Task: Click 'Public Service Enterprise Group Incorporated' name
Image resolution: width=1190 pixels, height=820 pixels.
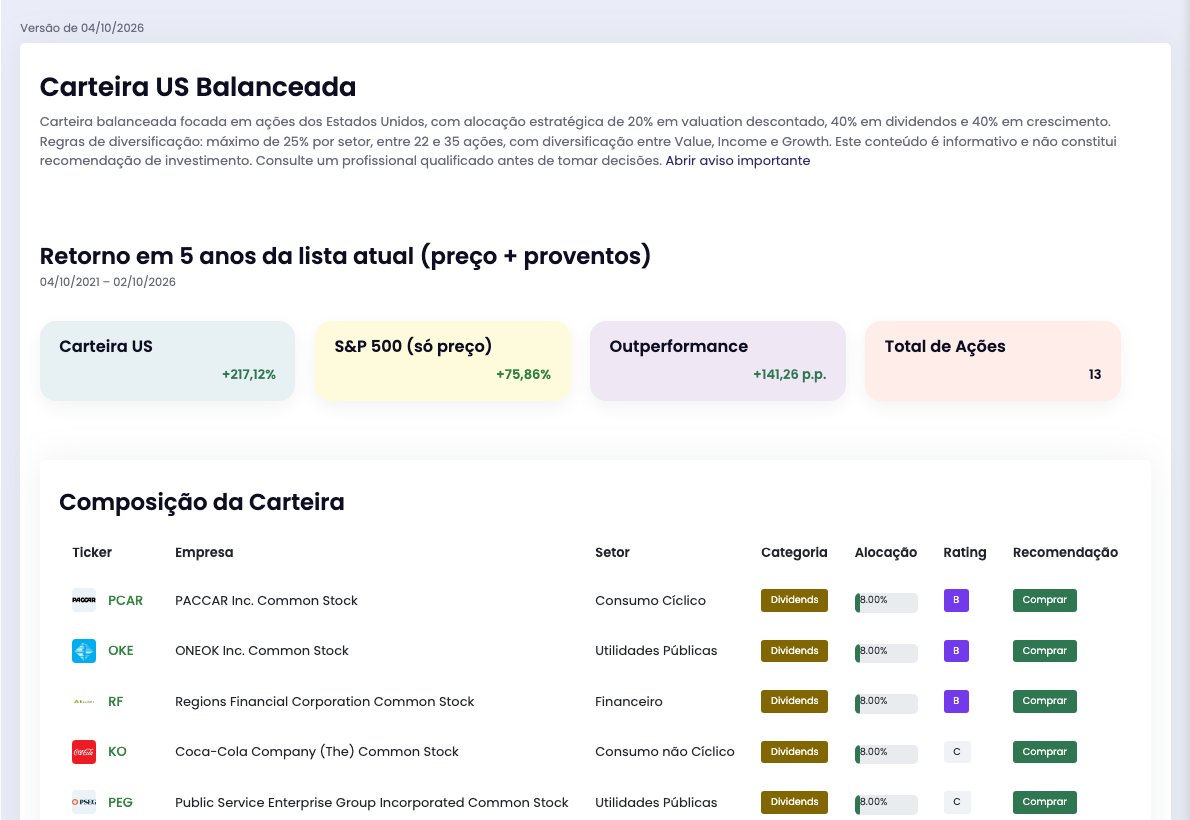Action: point(371,803)
